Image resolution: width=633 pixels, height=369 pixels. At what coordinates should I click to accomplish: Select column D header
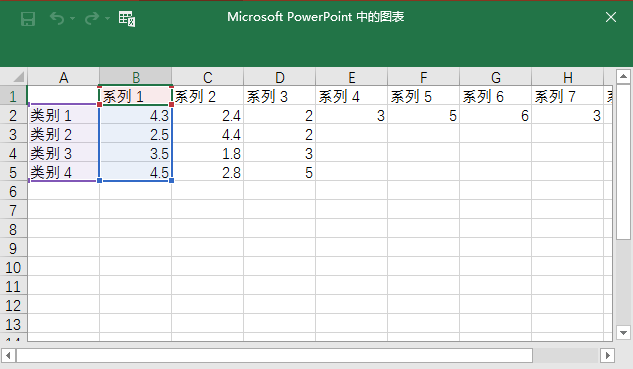click(280, 77)
